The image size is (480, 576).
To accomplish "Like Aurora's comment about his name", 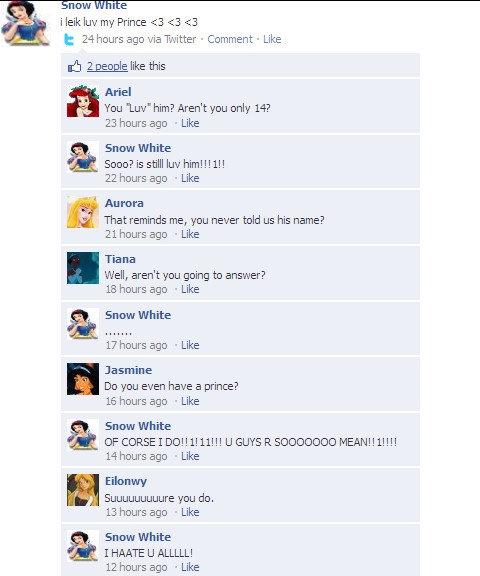I will (x=190, y=234).
